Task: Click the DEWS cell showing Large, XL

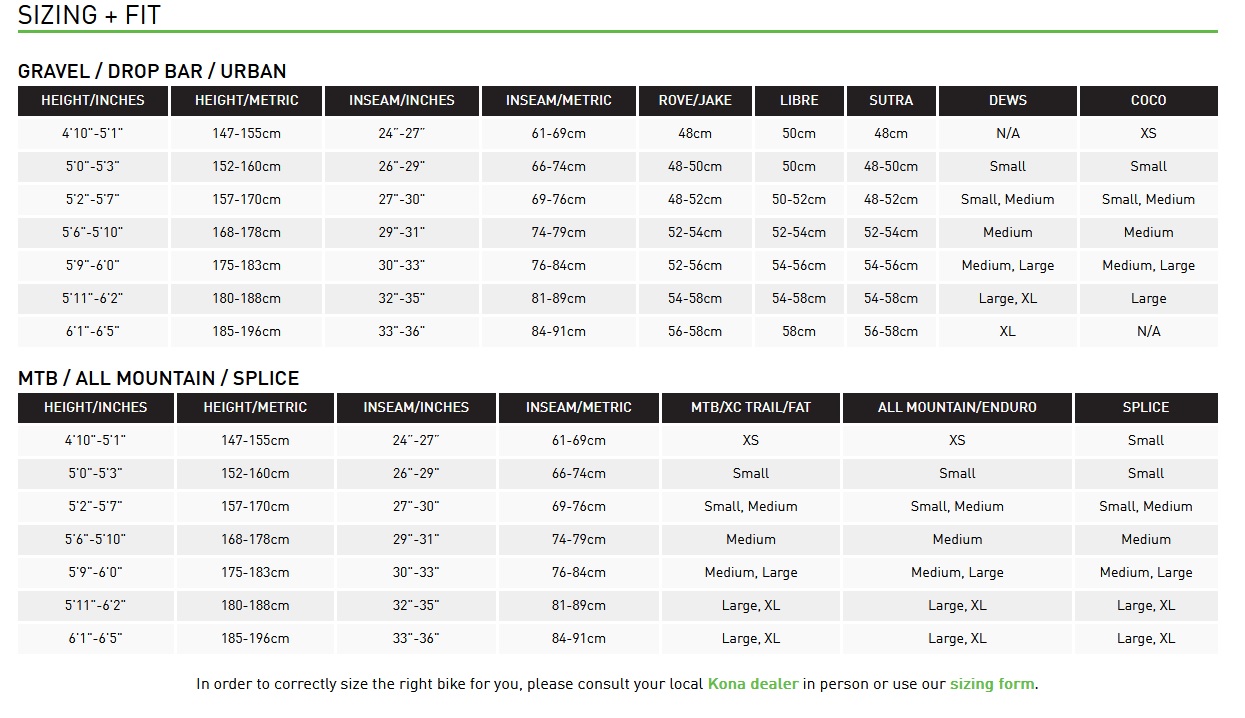Action: (x=1007, y=298)
